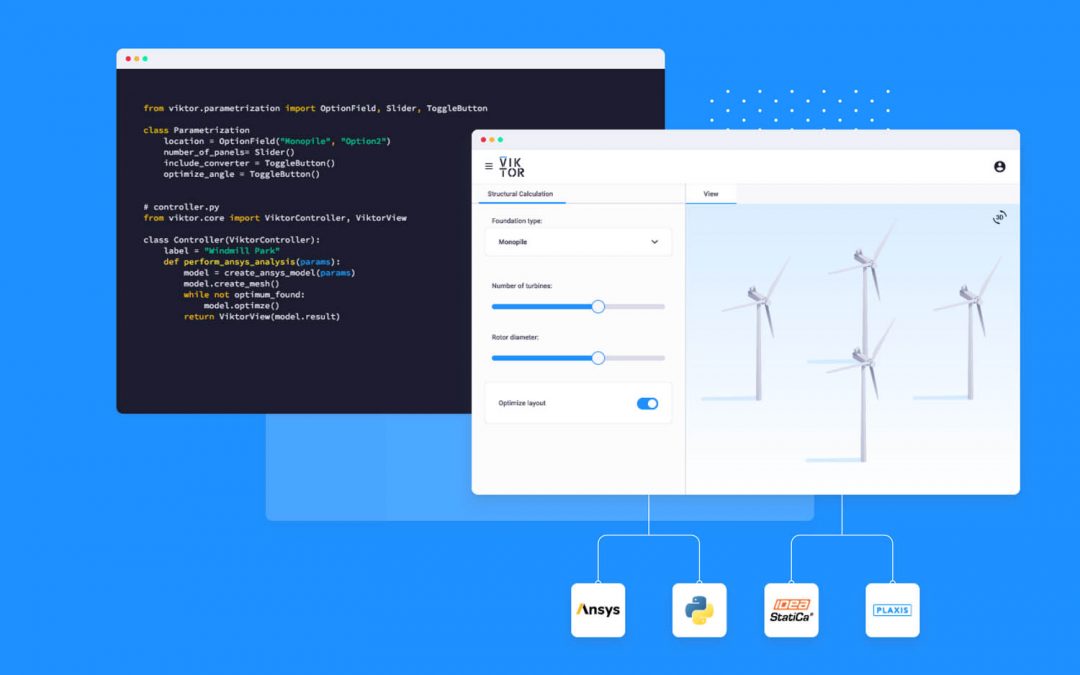
Task: Click the "include_converter = ToggleButton()" line
Action: (249, 163)
